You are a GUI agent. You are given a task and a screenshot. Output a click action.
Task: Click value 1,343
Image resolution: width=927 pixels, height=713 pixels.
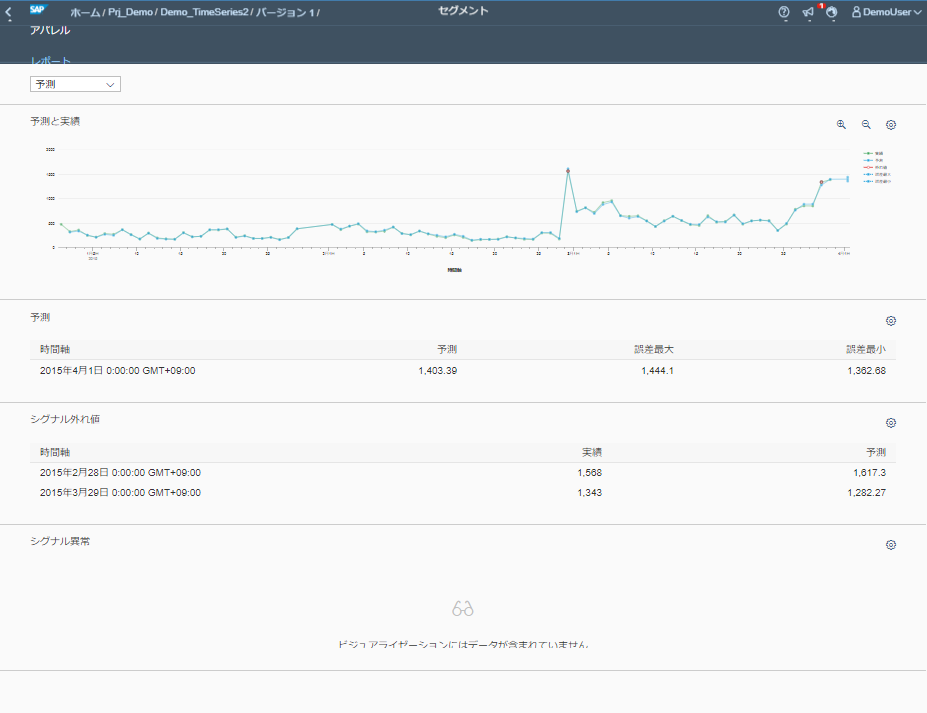[x=589, y=492]
